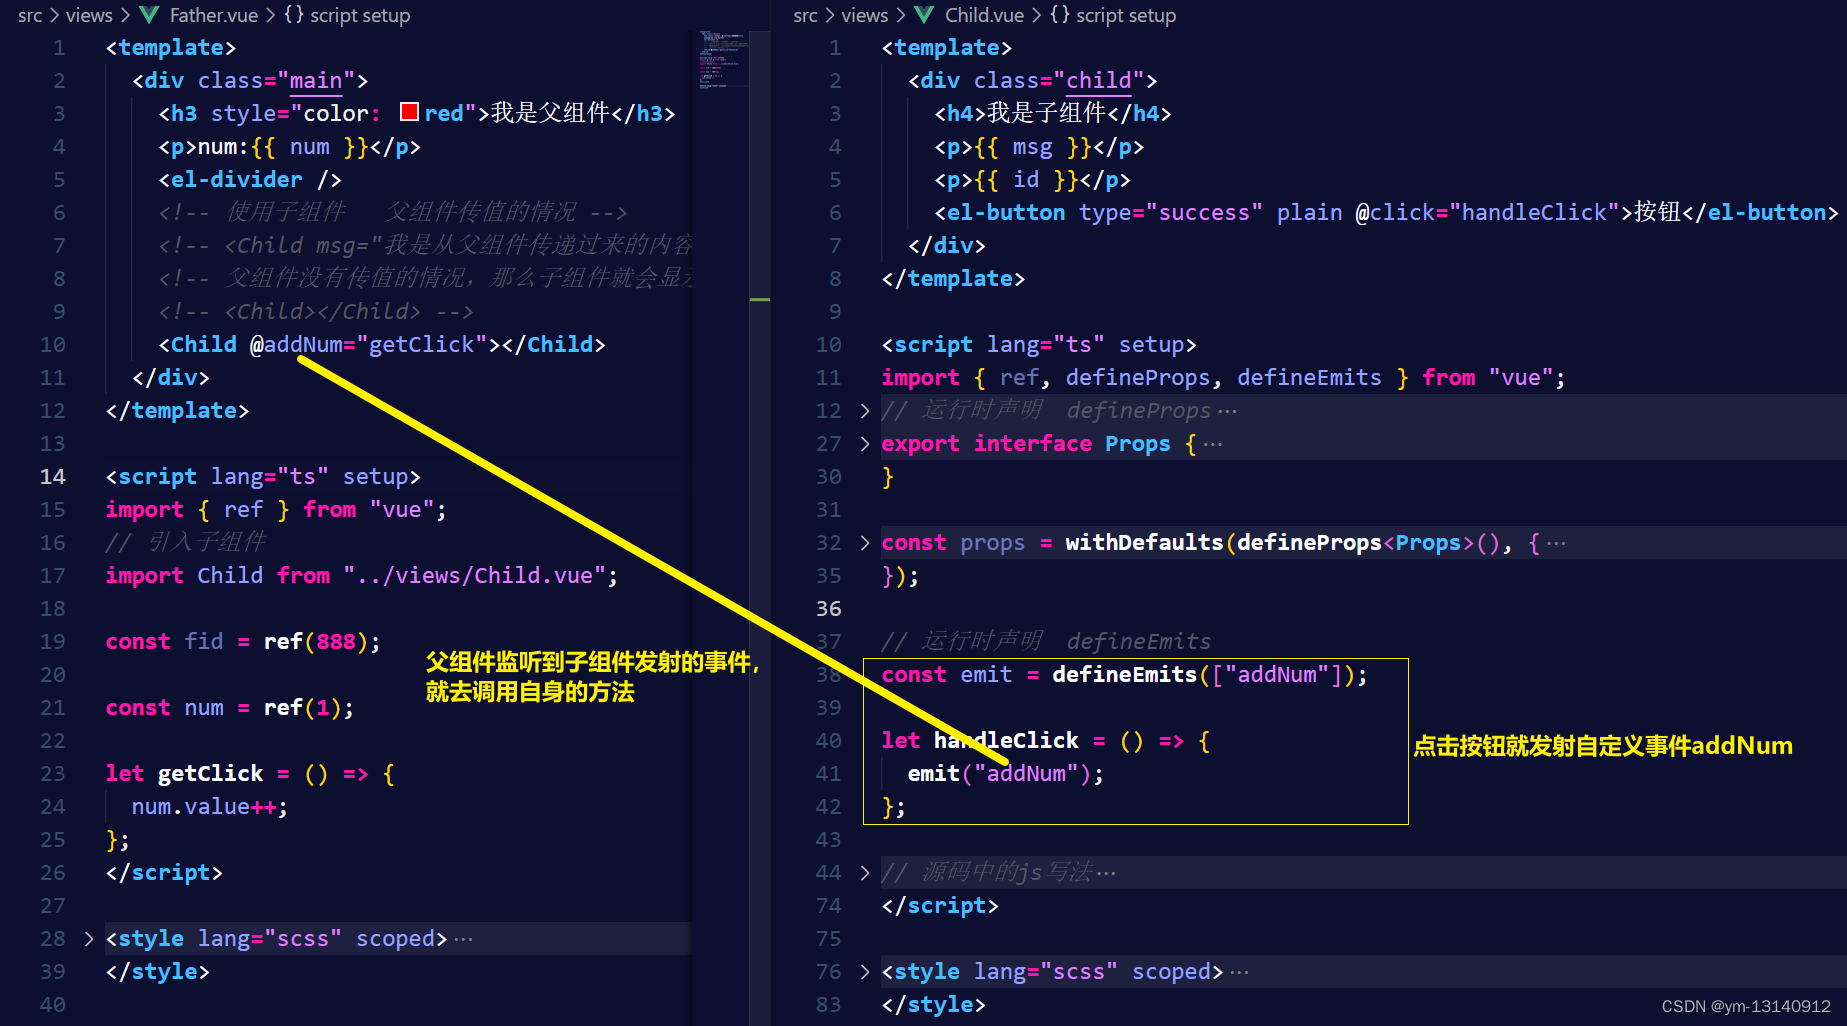1847x1026 pixels.
Task: Click the red color swatch in h3 style
Action: click(409, 112)
